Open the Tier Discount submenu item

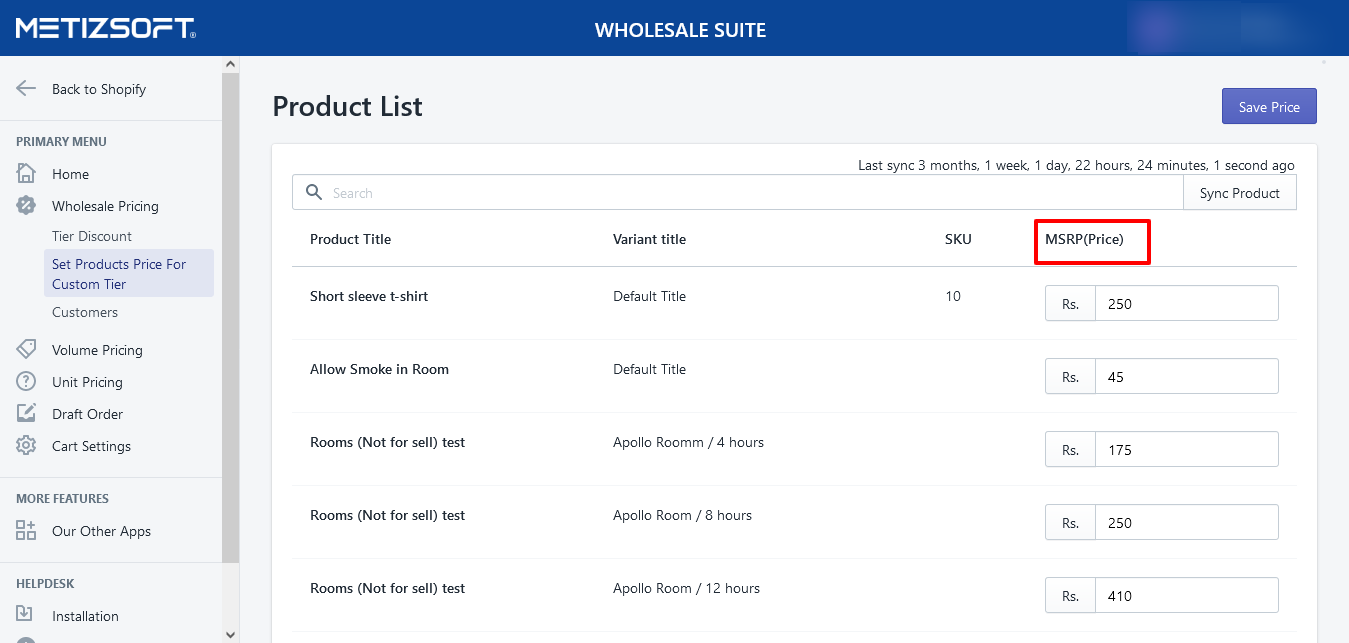(x=92, y=236)
